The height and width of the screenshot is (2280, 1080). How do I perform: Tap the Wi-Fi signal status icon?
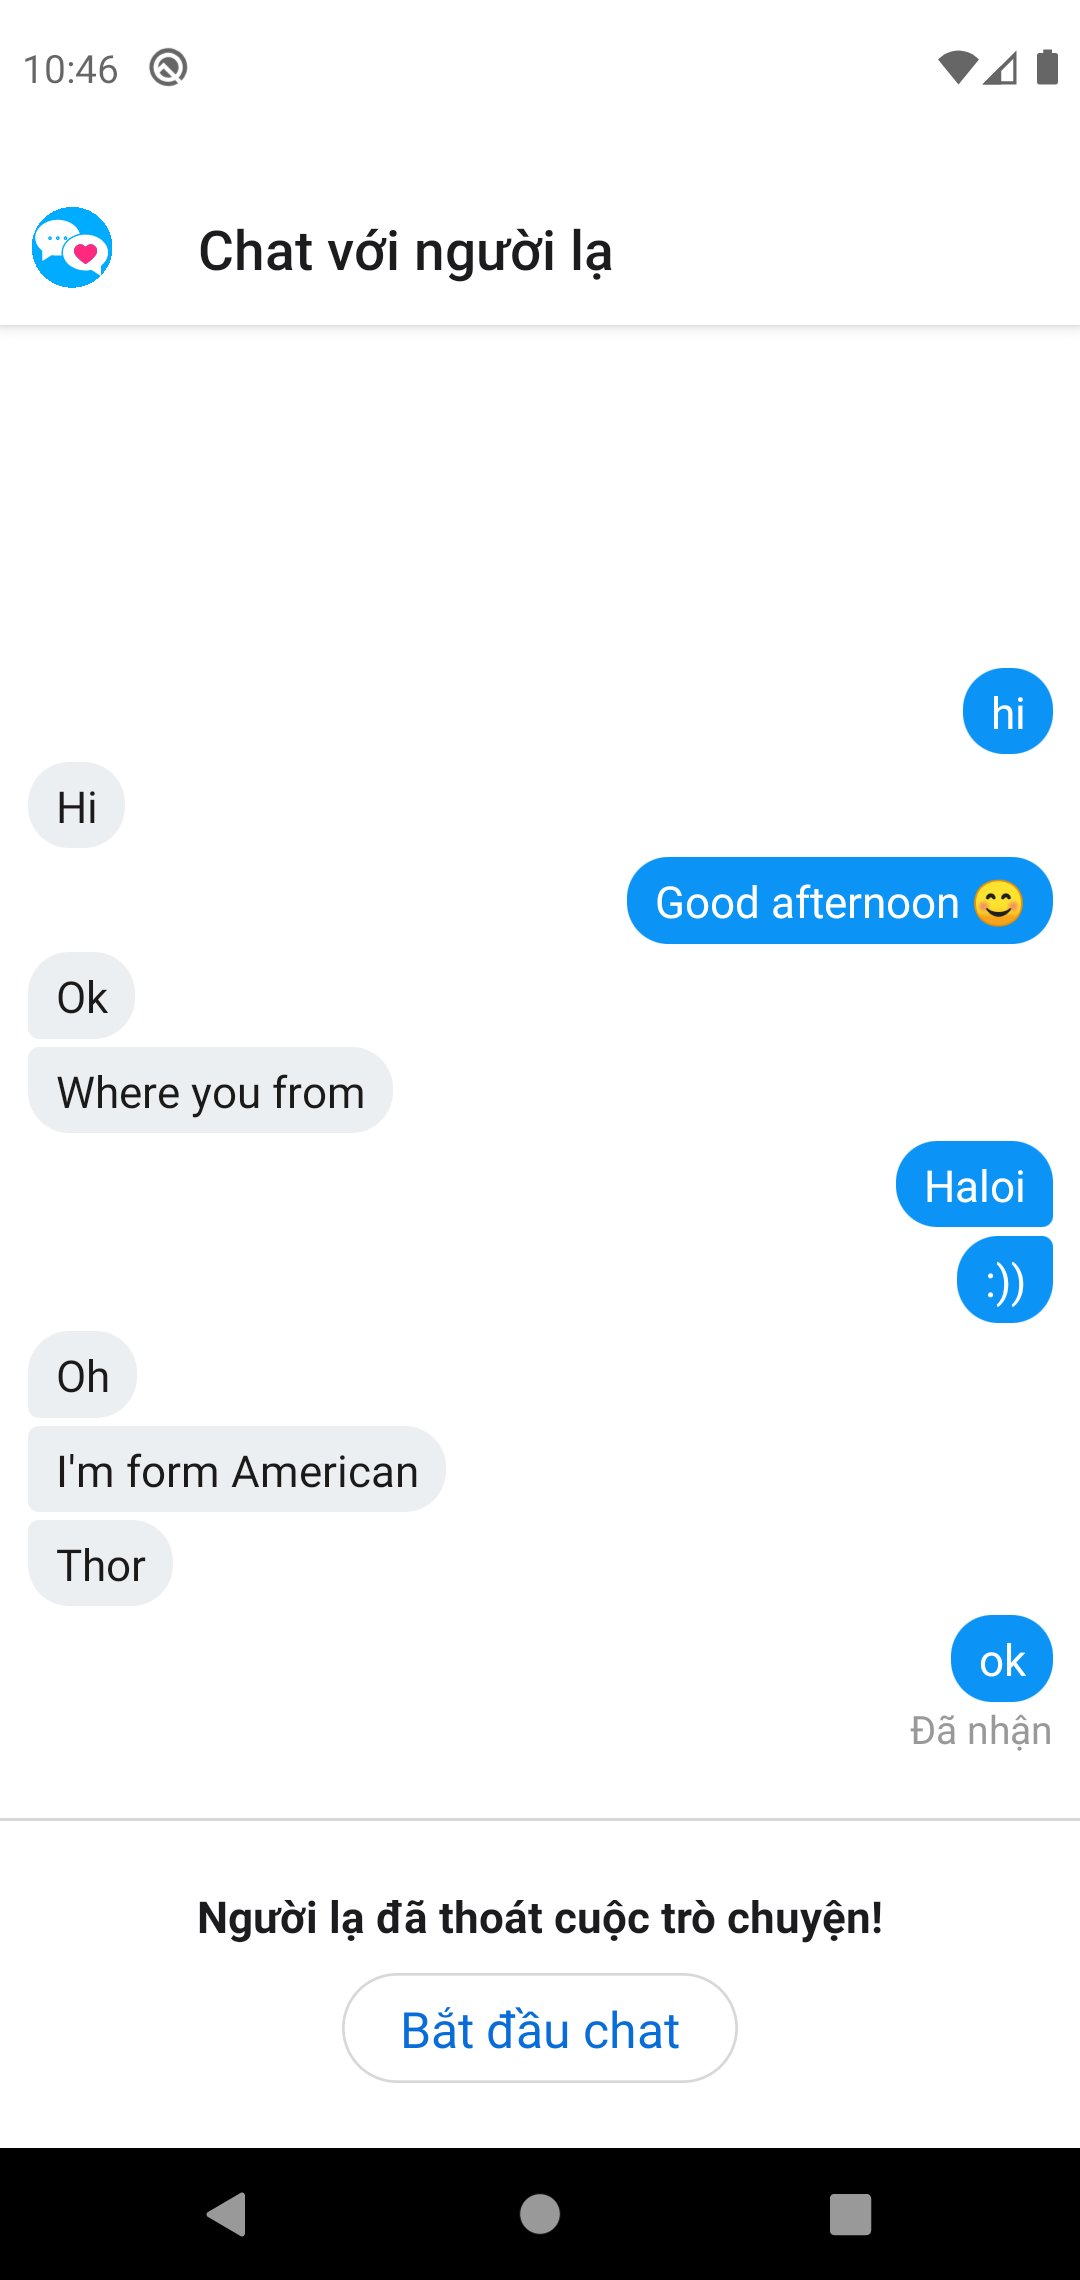957,68
